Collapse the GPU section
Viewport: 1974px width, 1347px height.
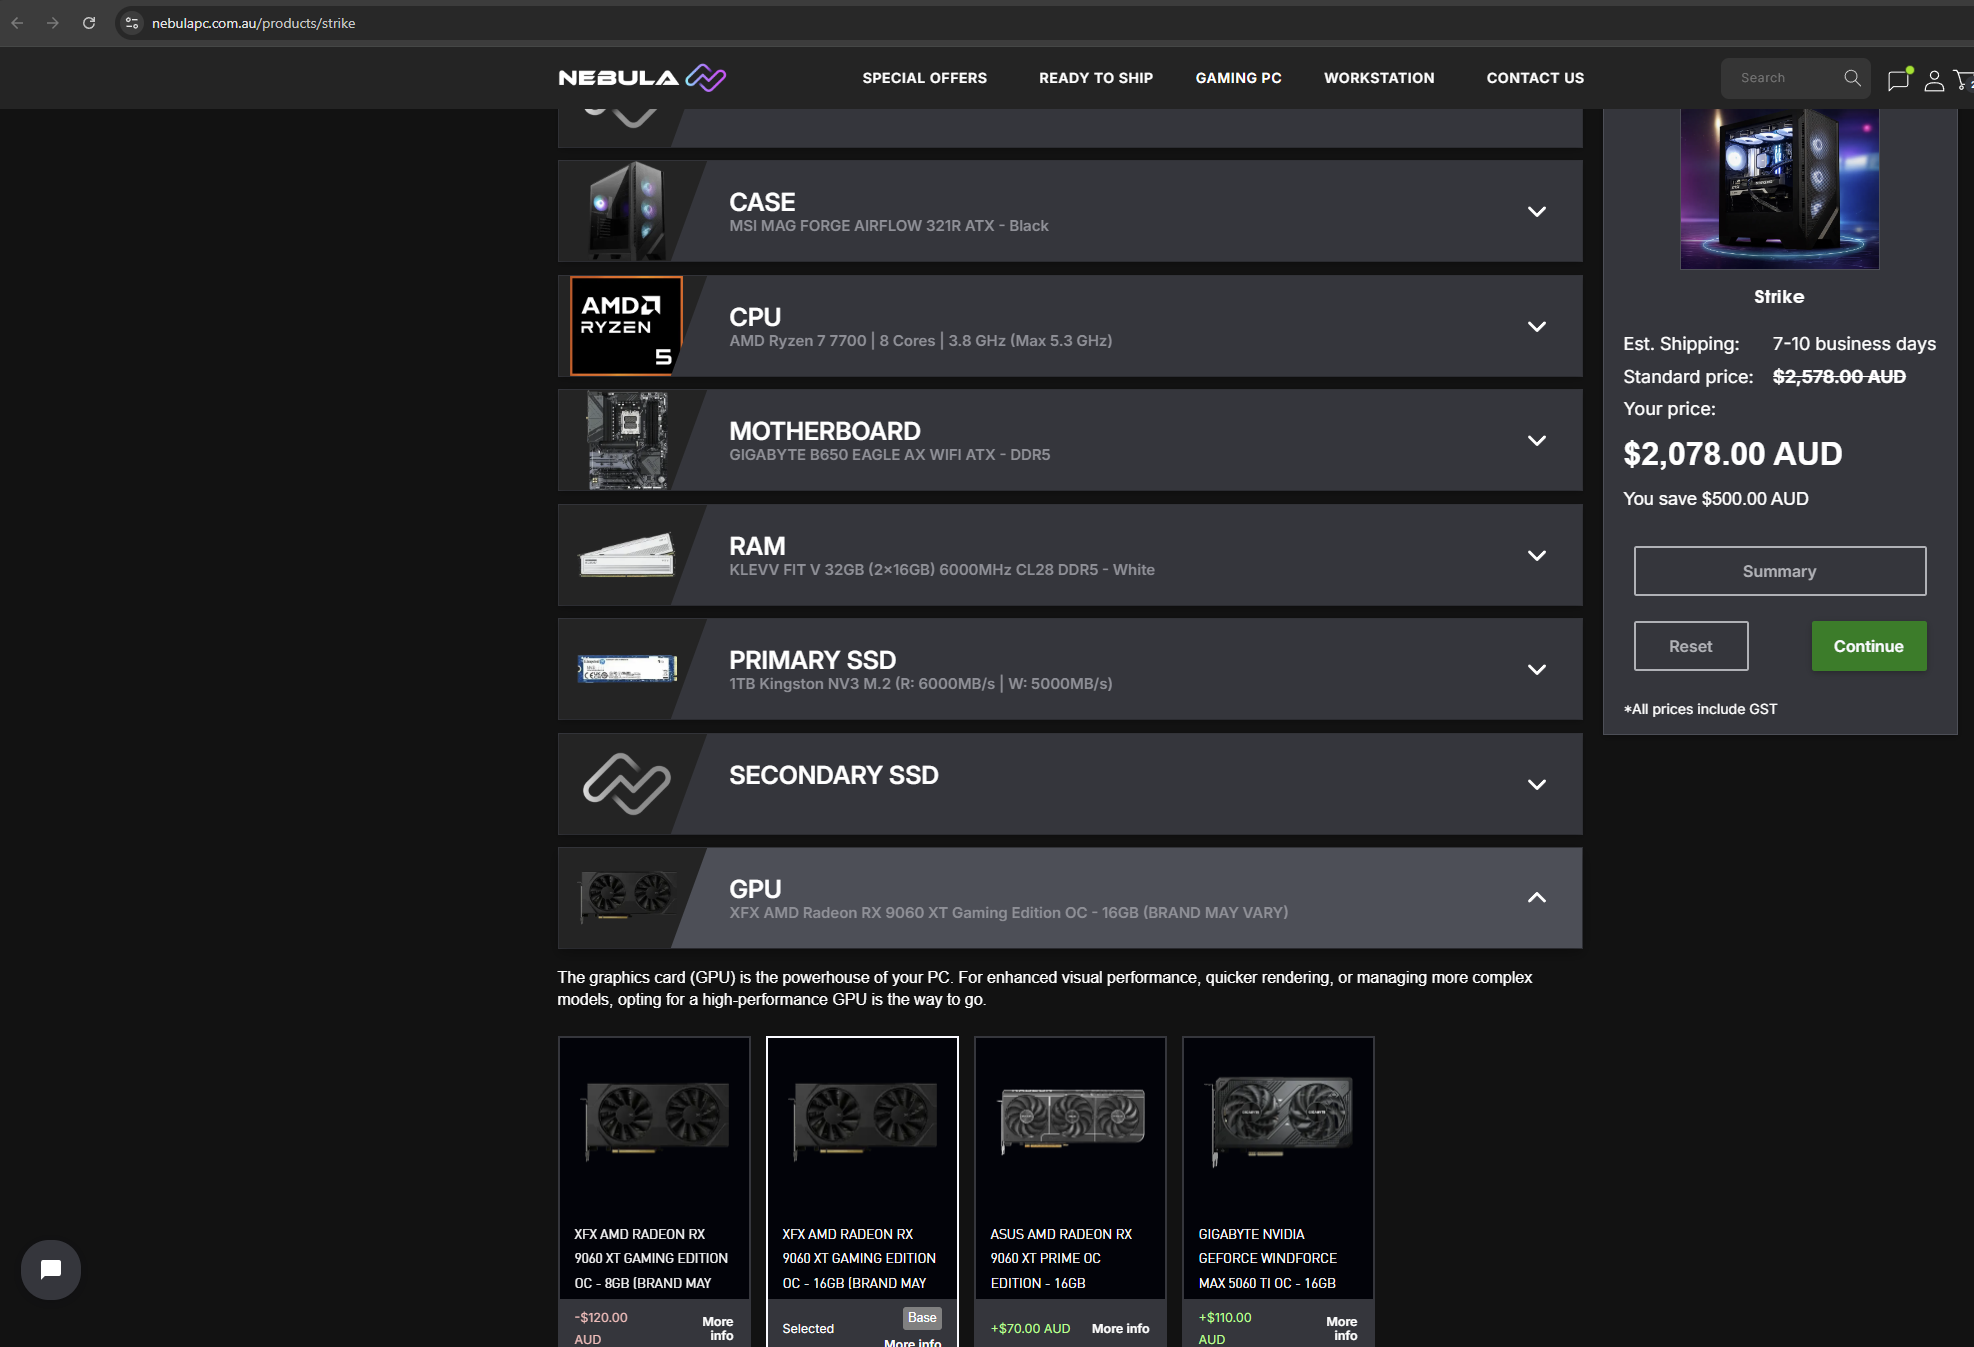pyautogui.click(x=1536, y=898)
